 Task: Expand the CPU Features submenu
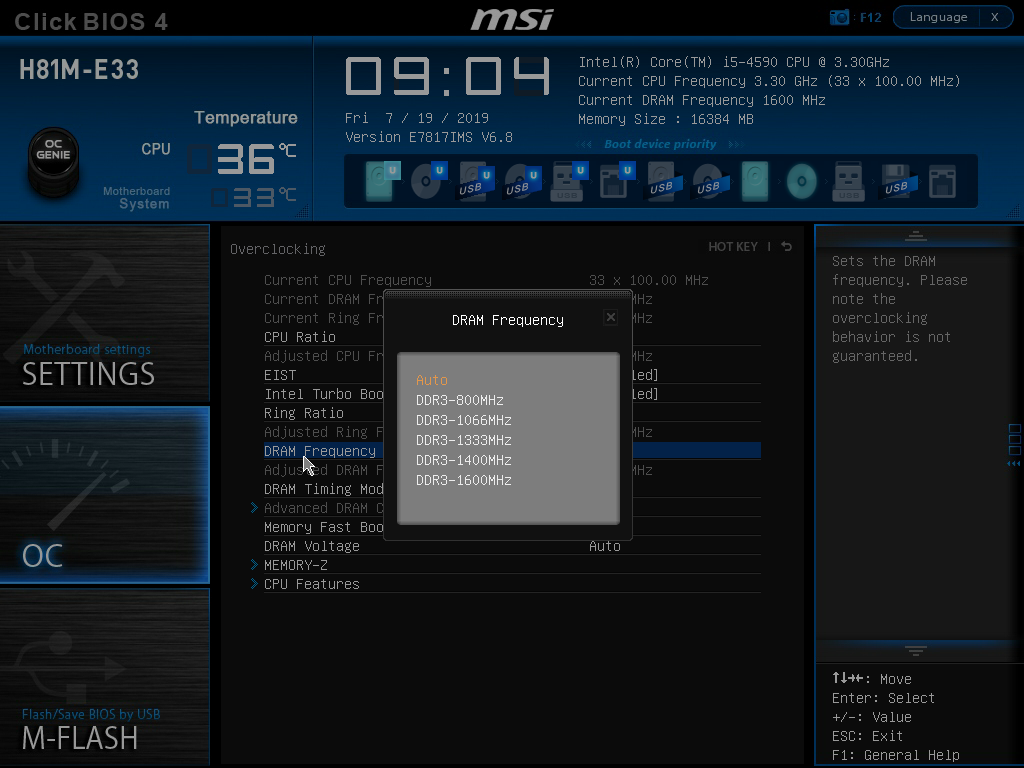tap(312, 584)
